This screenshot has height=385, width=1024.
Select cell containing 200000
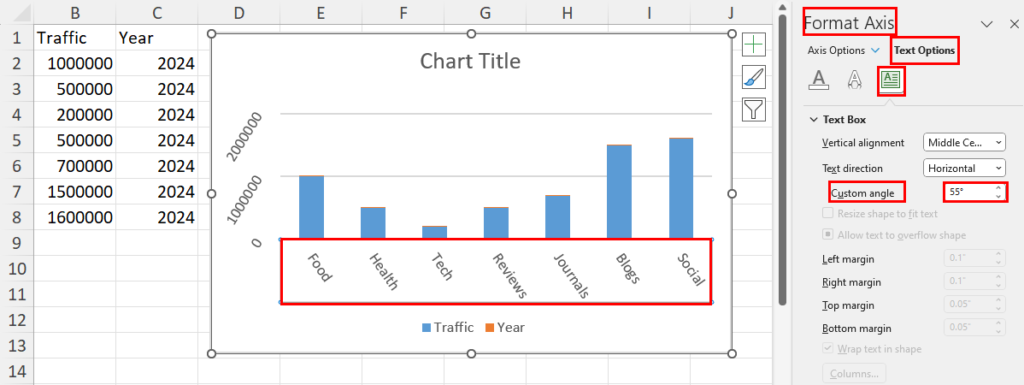[x=75, y=115]
